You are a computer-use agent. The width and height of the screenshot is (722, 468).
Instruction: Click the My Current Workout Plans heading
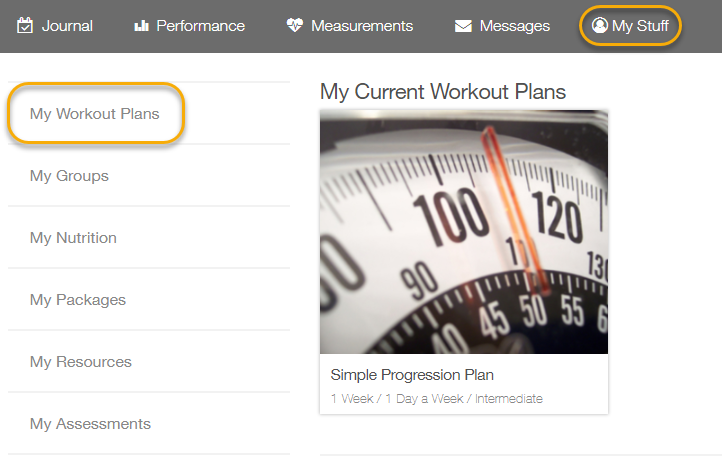coord(443,92)
